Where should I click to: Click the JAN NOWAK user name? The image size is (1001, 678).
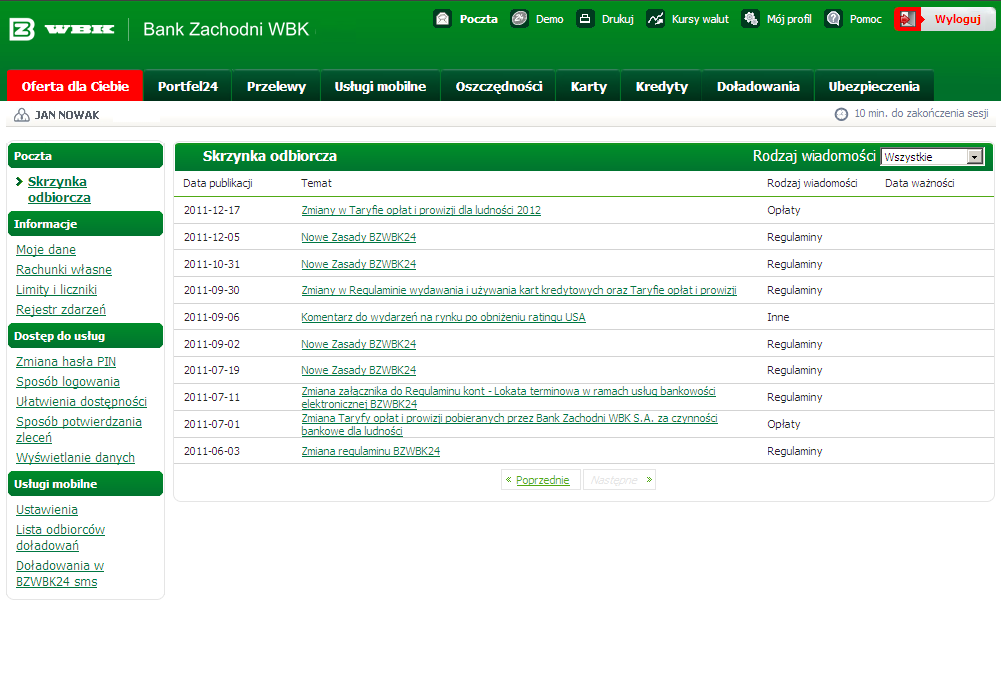tap(67, 116)
